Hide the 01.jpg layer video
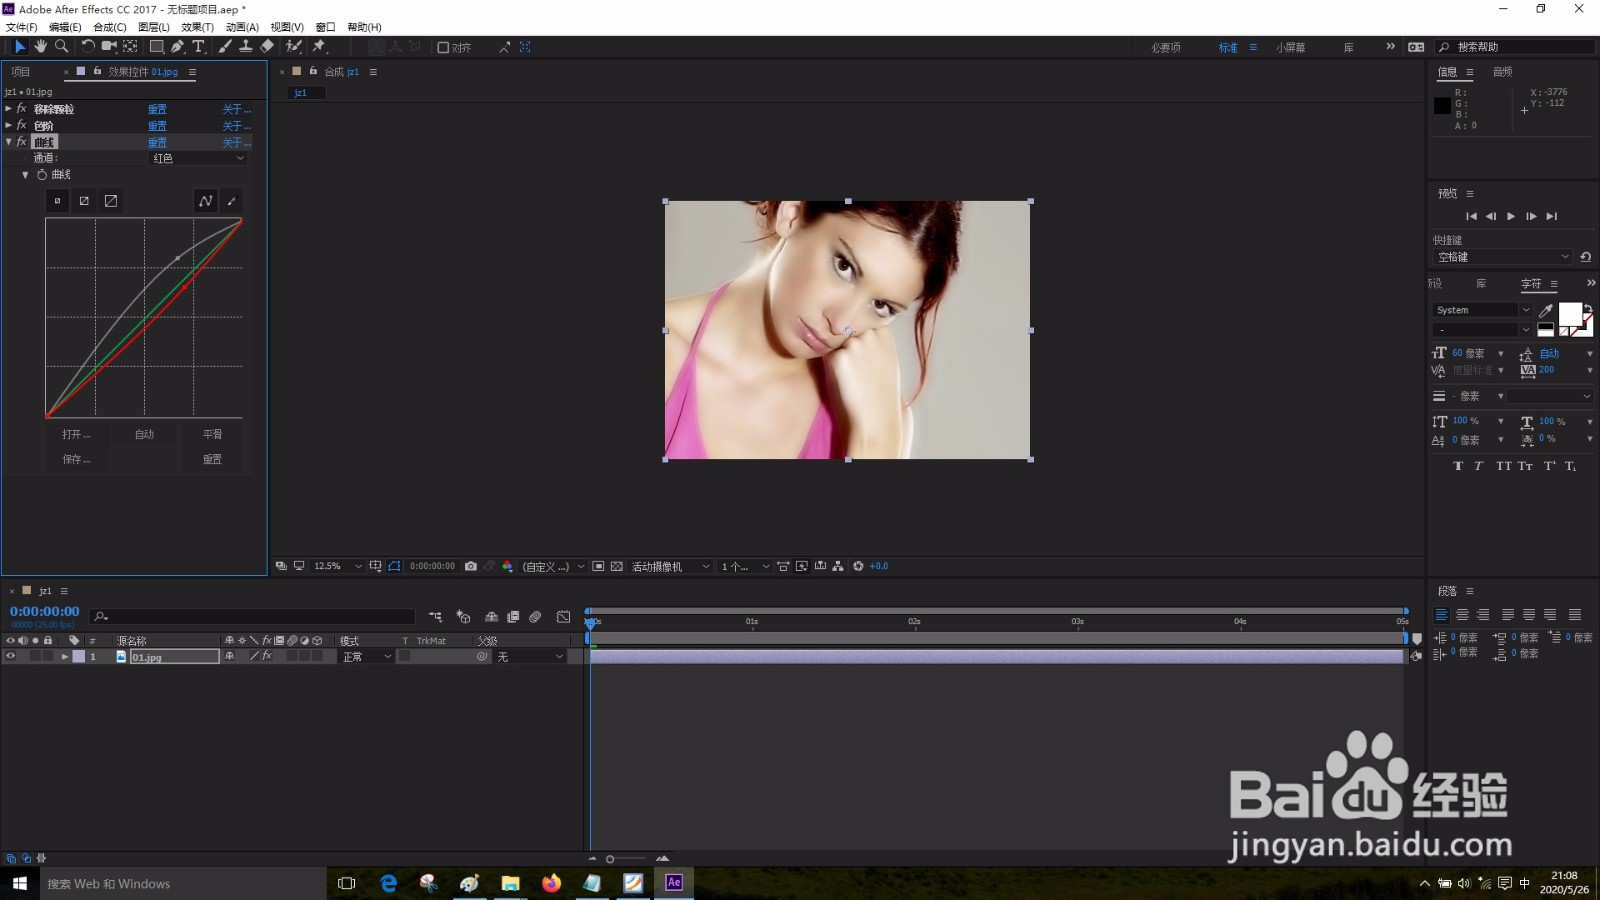1600x900 pixels. click(x=11, y=657)
